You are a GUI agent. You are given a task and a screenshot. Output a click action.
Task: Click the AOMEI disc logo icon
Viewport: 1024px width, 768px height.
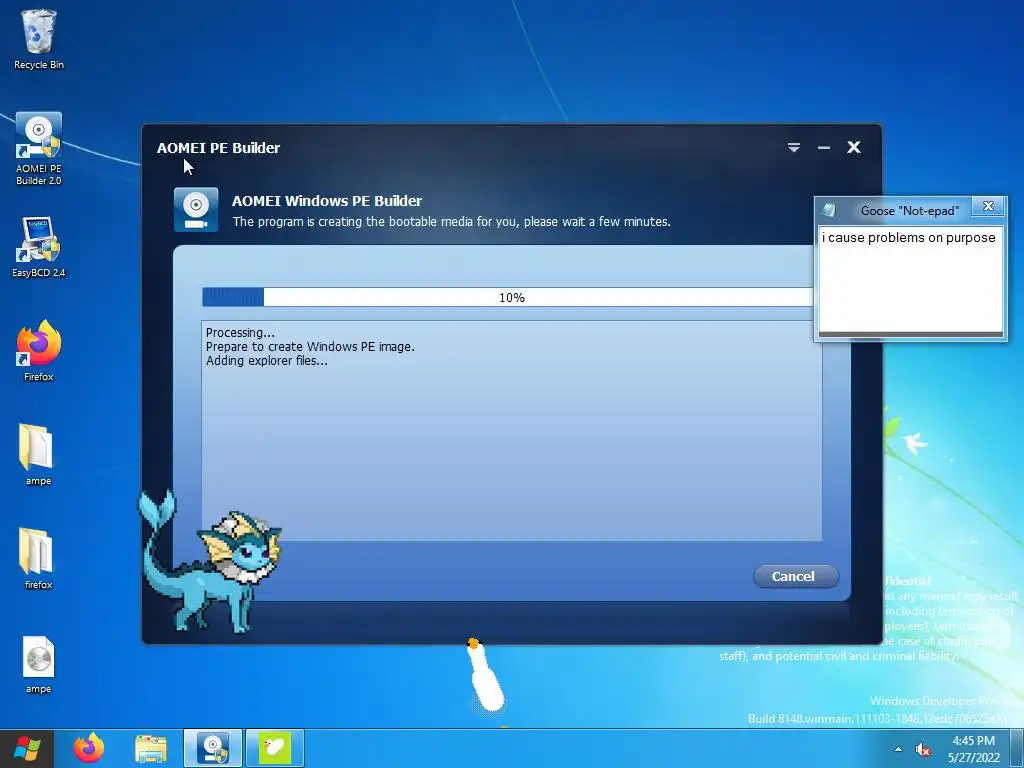[196, 210]
